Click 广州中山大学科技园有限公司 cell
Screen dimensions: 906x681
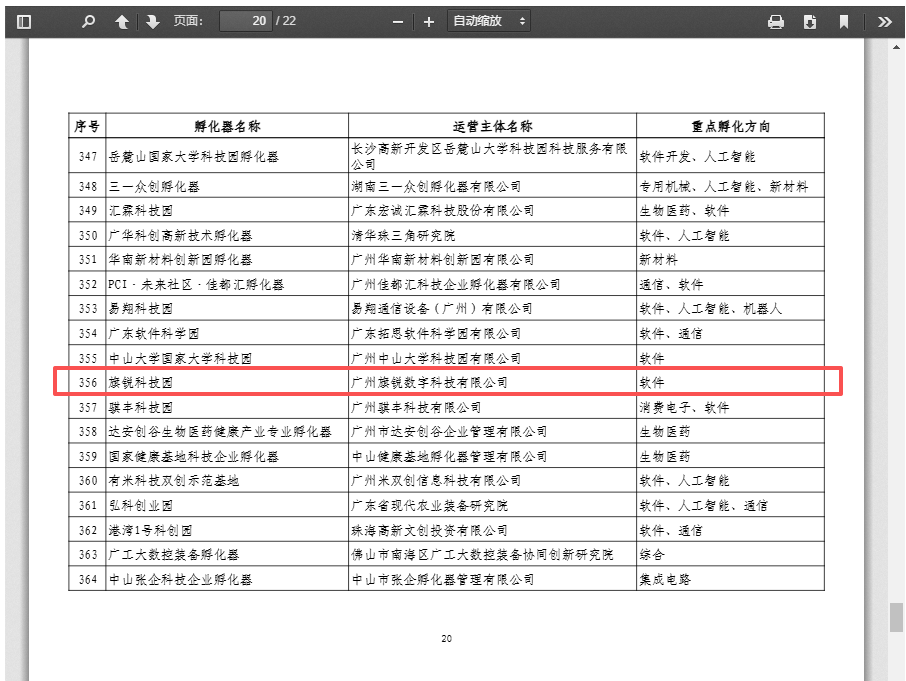pos(492,358)
